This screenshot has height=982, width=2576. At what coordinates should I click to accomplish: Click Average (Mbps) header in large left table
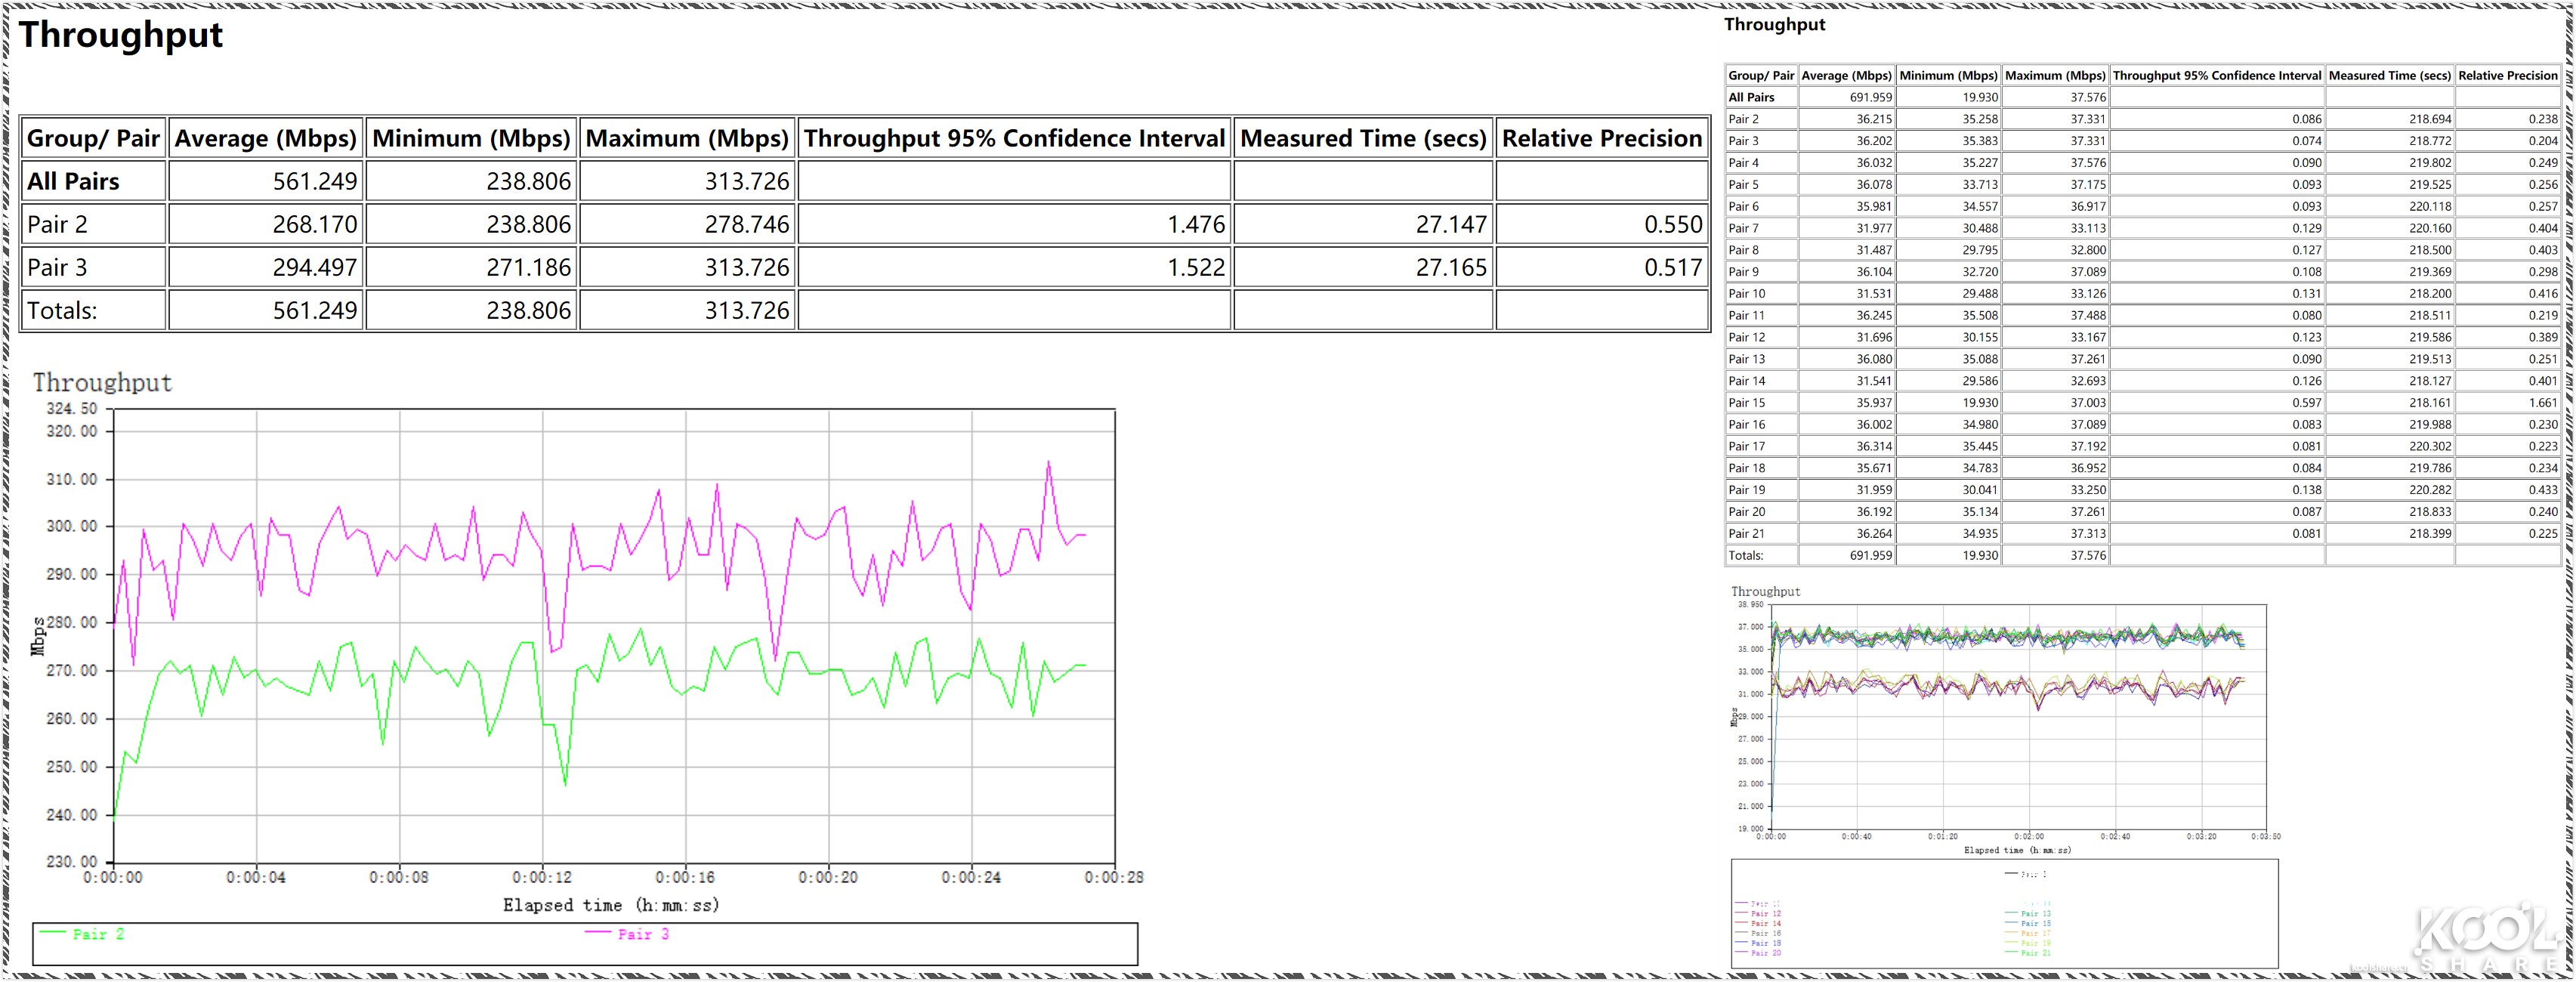tap(265, 138)
